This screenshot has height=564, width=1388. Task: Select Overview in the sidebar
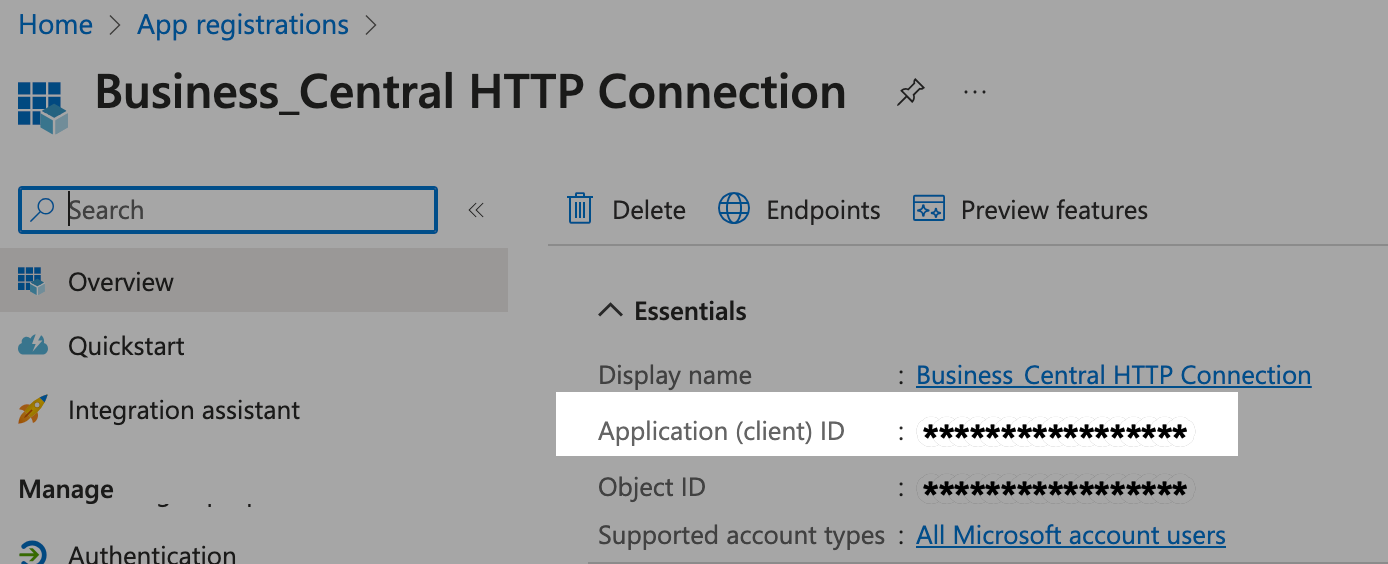click(254, 281)
